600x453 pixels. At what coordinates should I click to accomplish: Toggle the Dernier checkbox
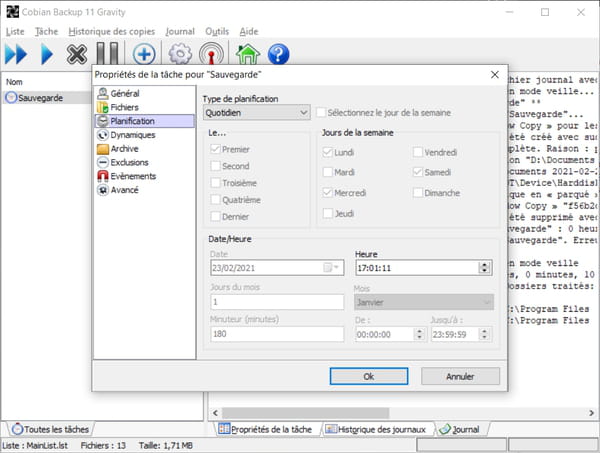click(x=215, y=216)
